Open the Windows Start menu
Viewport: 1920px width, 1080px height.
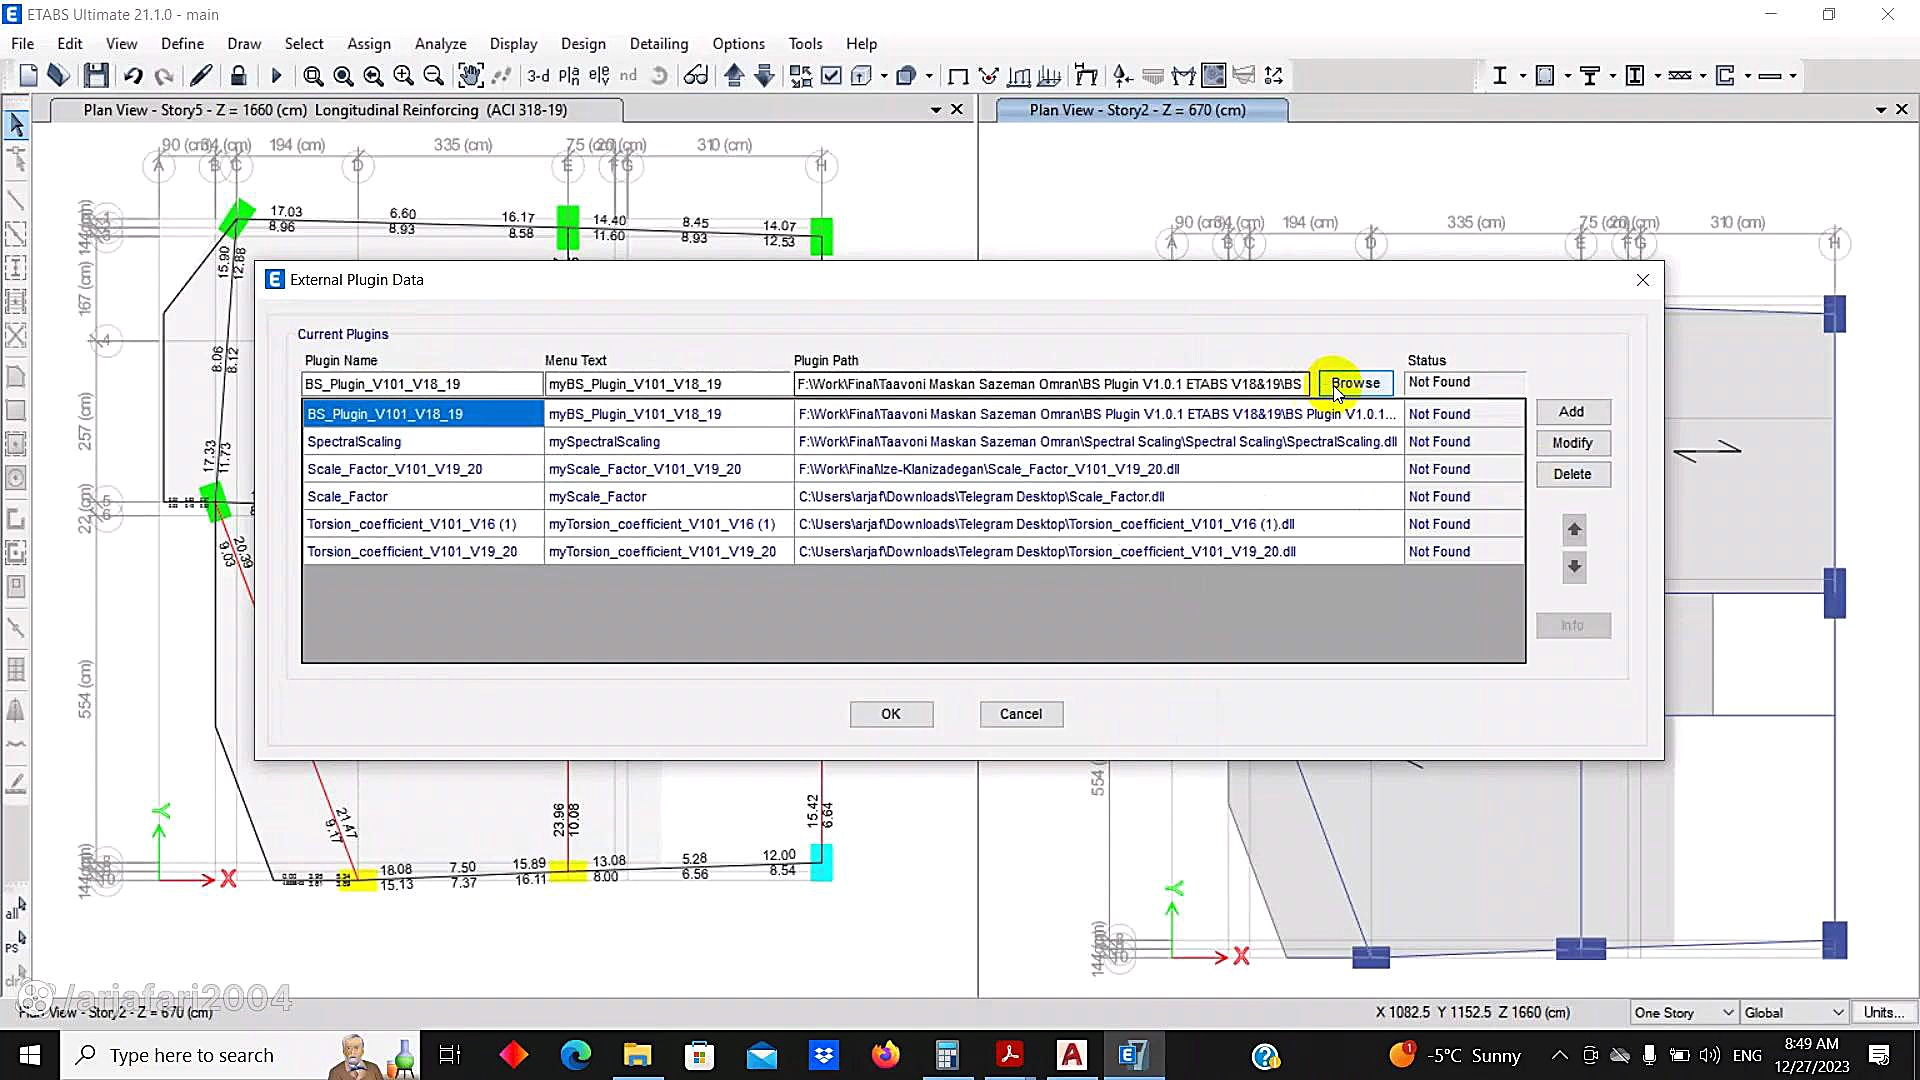point(29,1055)
